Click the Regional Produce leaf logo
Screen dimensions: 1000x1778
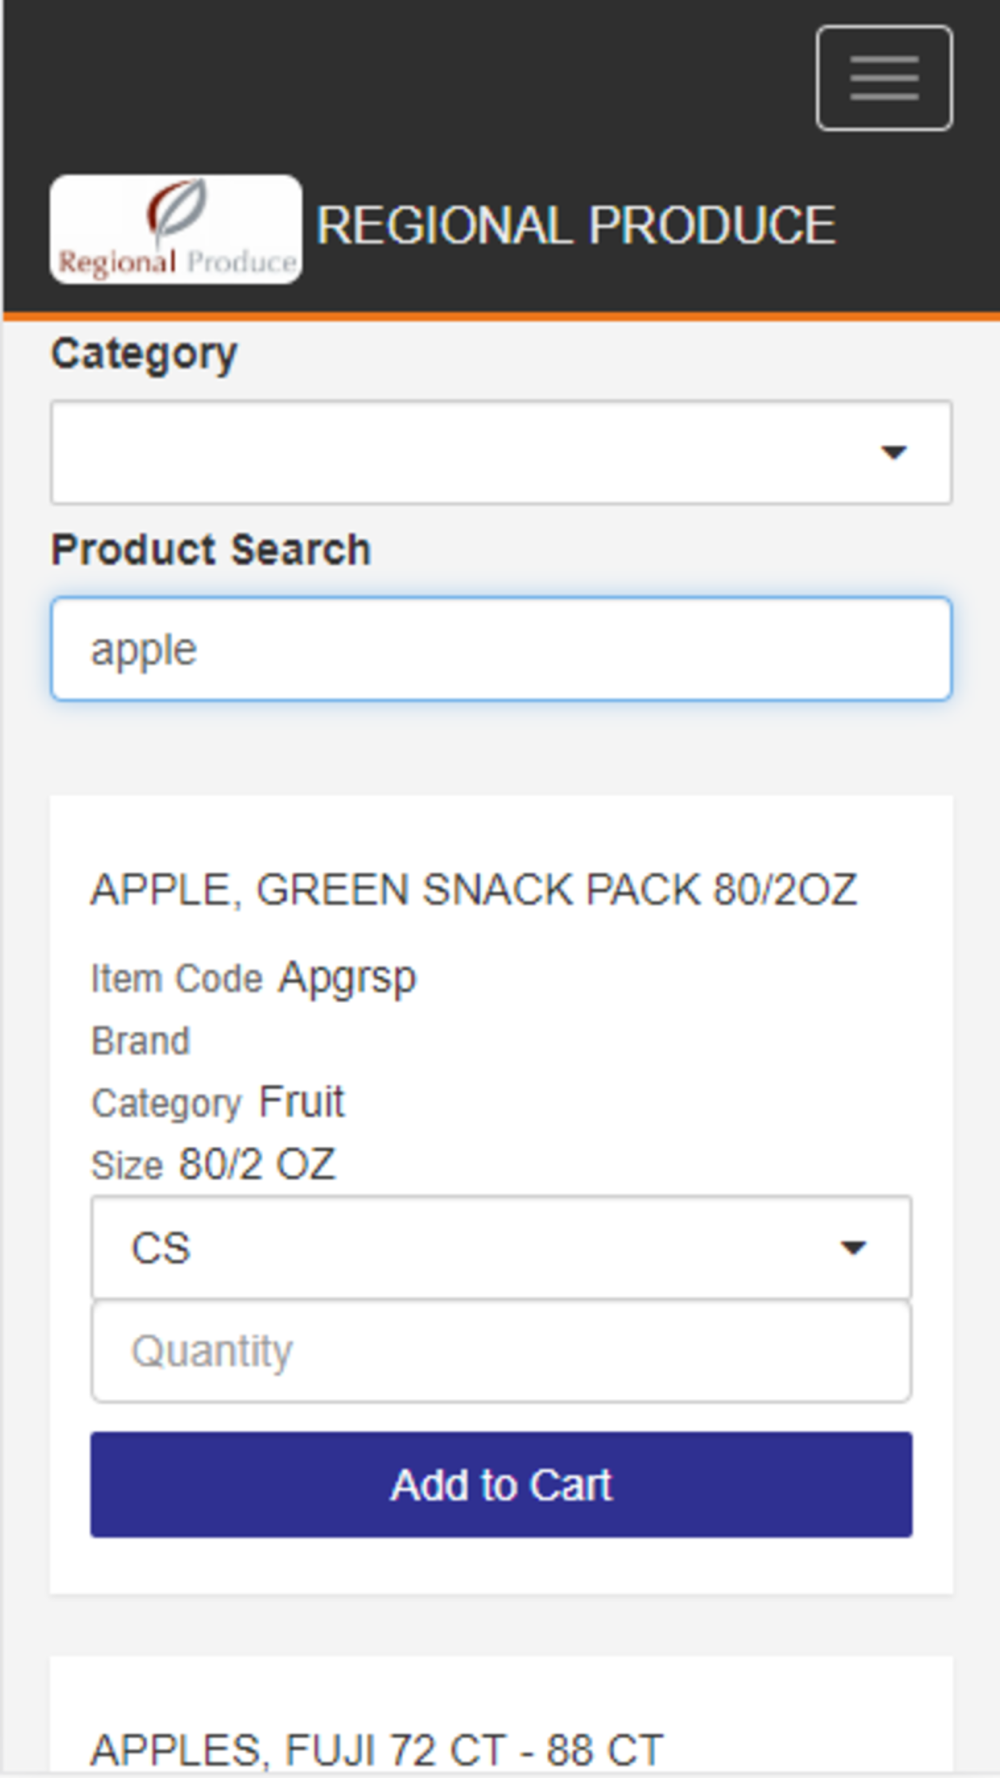[176, 229]
